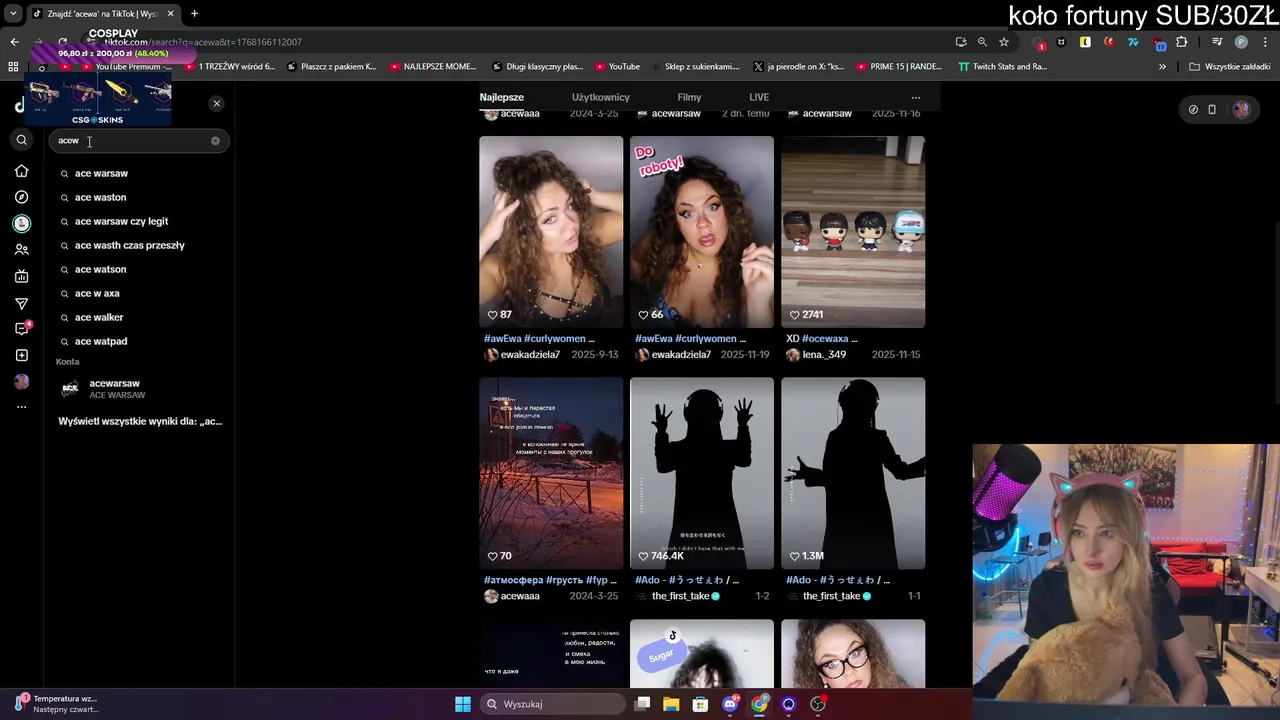
Task: Open the Sugar sticker video thumbnail
Action: (x=702, y=653)
